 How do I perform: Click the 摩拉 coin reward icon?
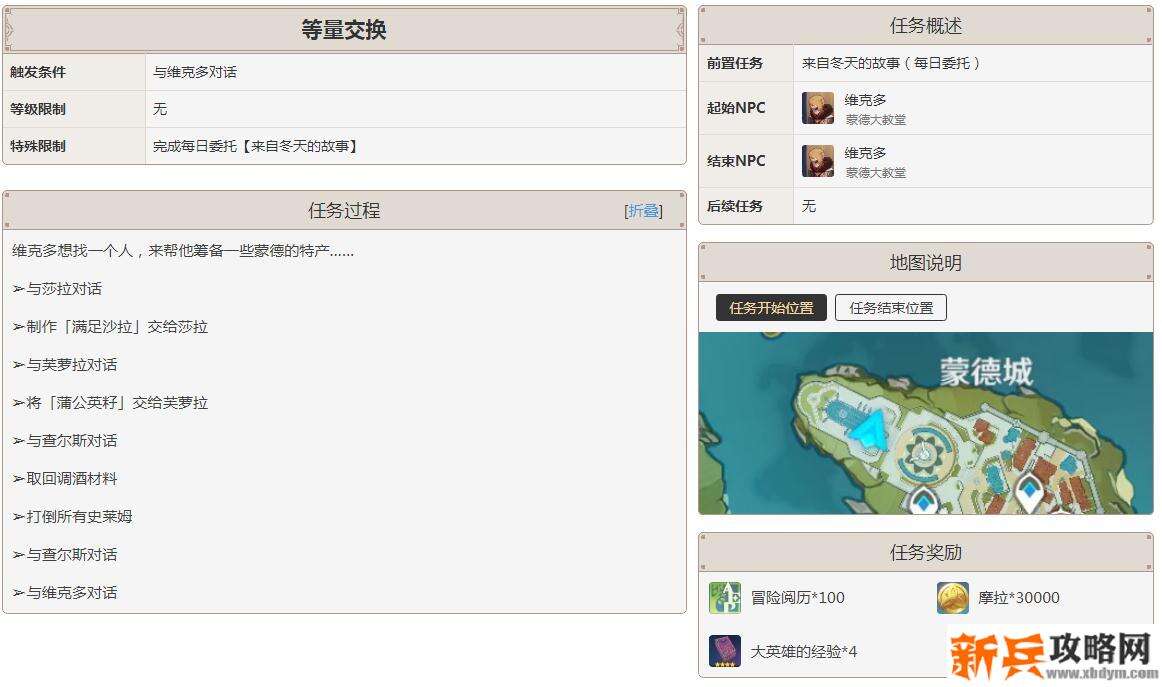pyautogui.click(x=953, y=597)
